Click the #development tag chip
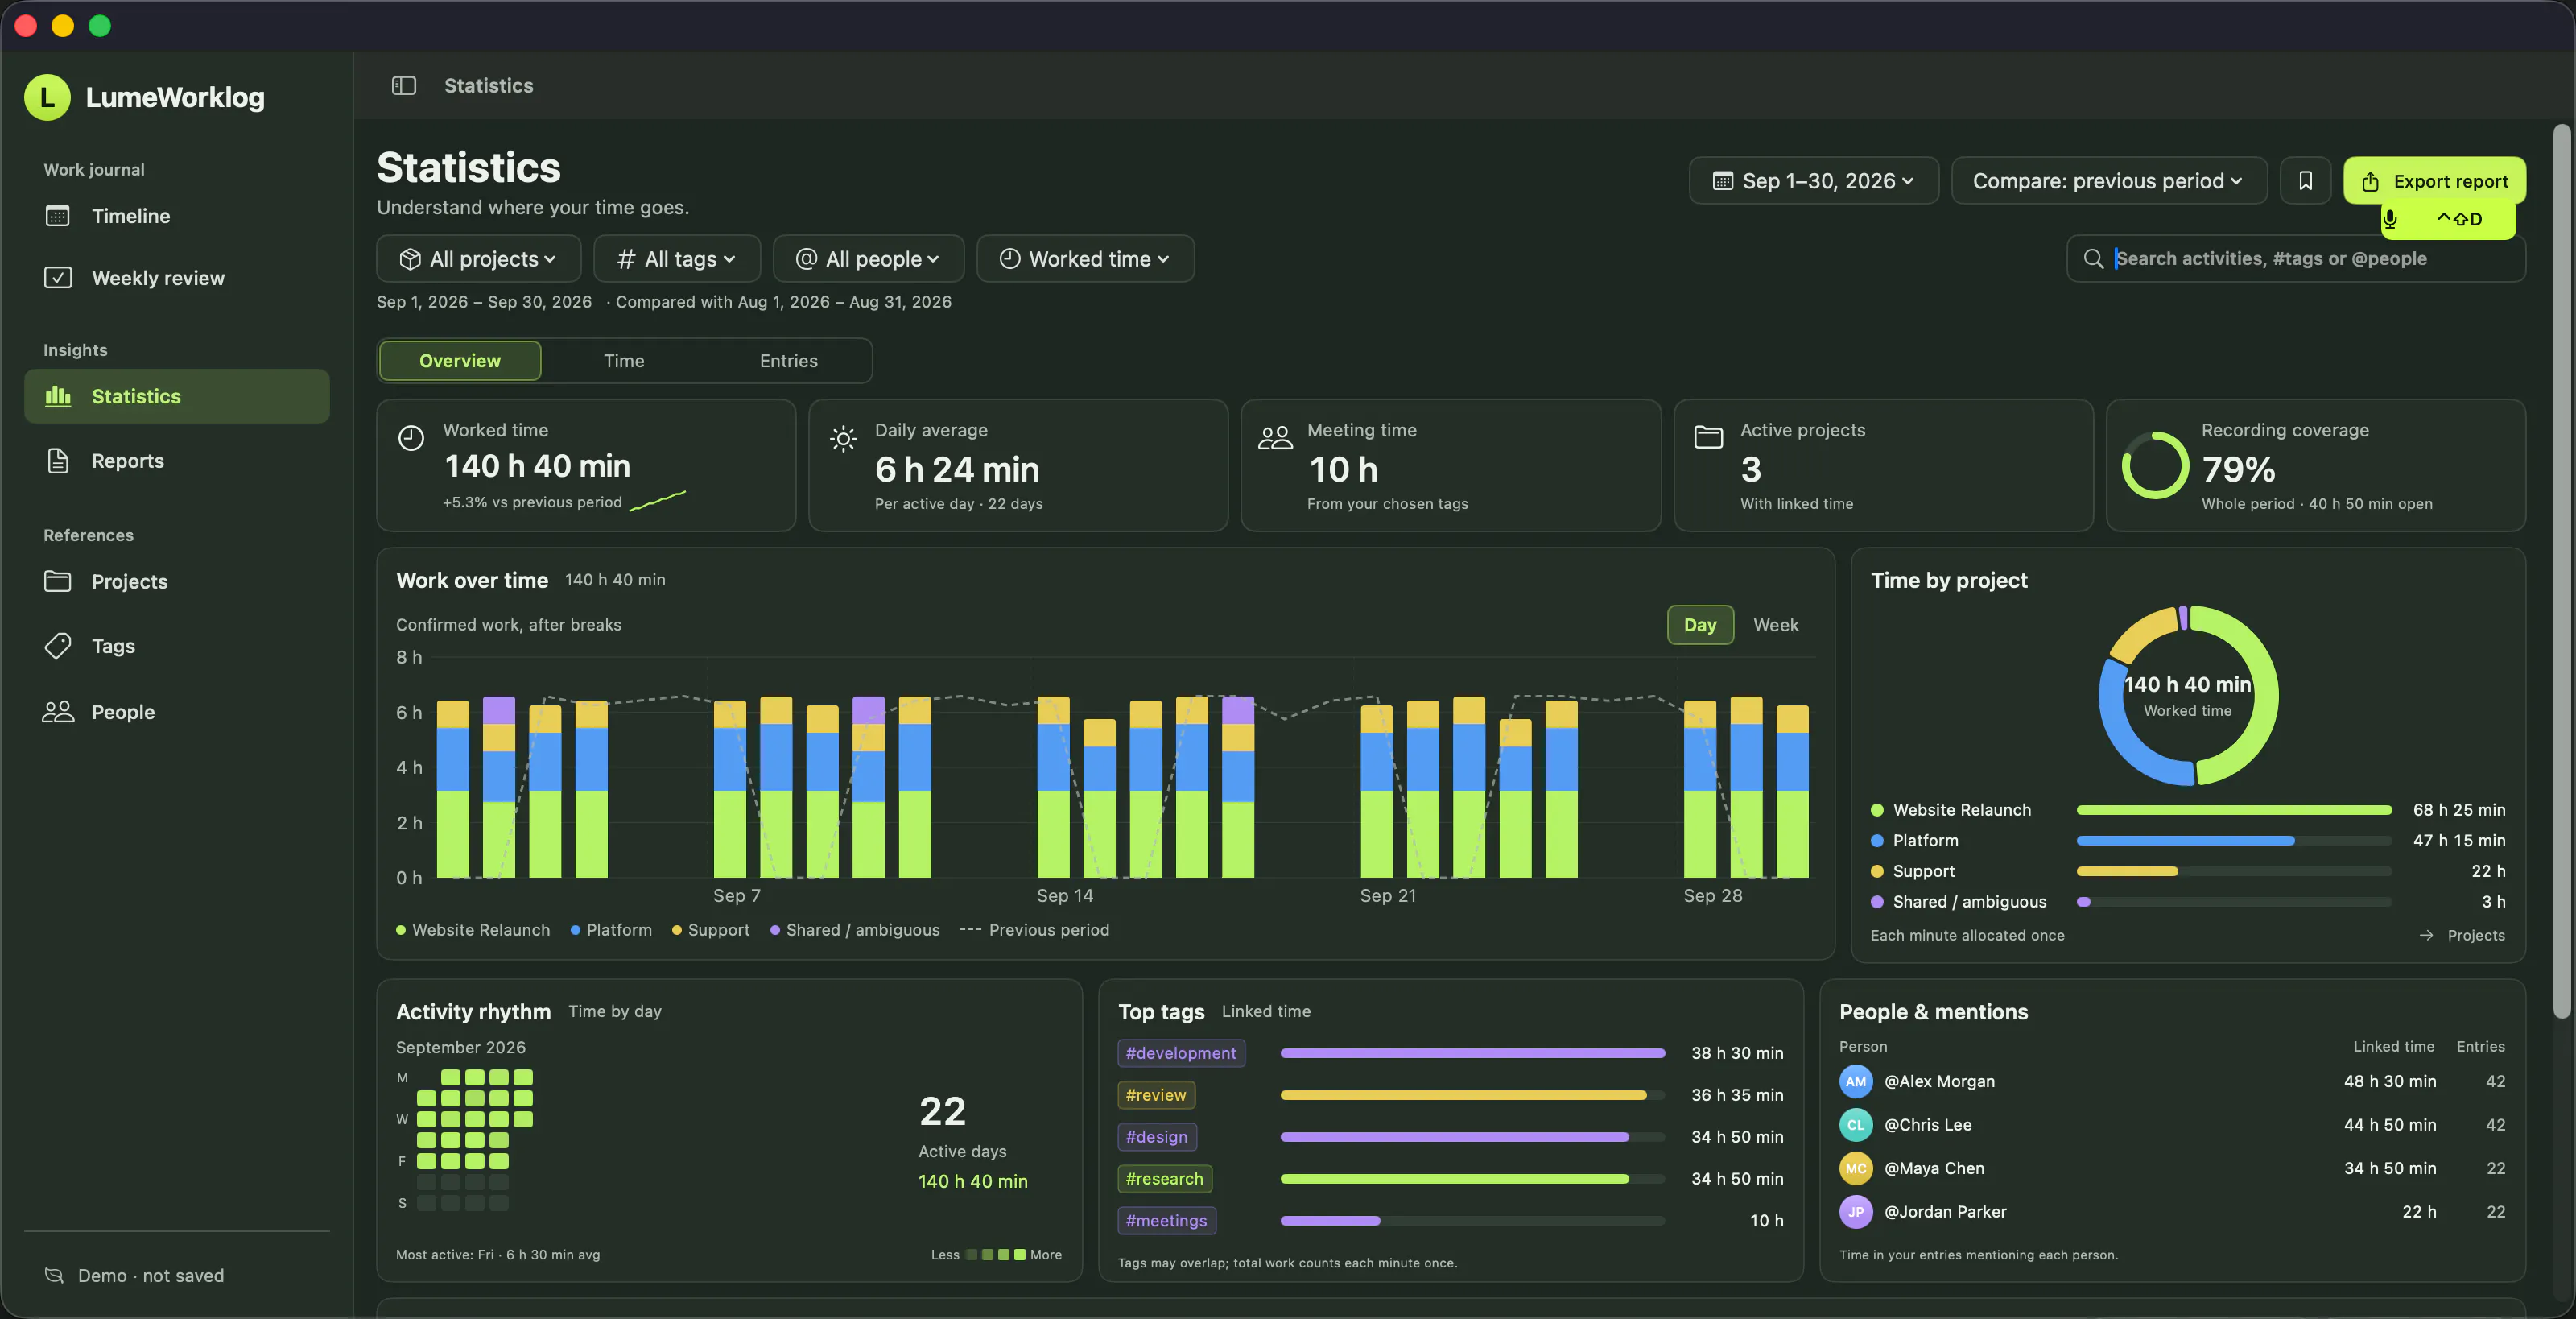Screen dimensions: 2576x1319 [x=1181, y=1053]
